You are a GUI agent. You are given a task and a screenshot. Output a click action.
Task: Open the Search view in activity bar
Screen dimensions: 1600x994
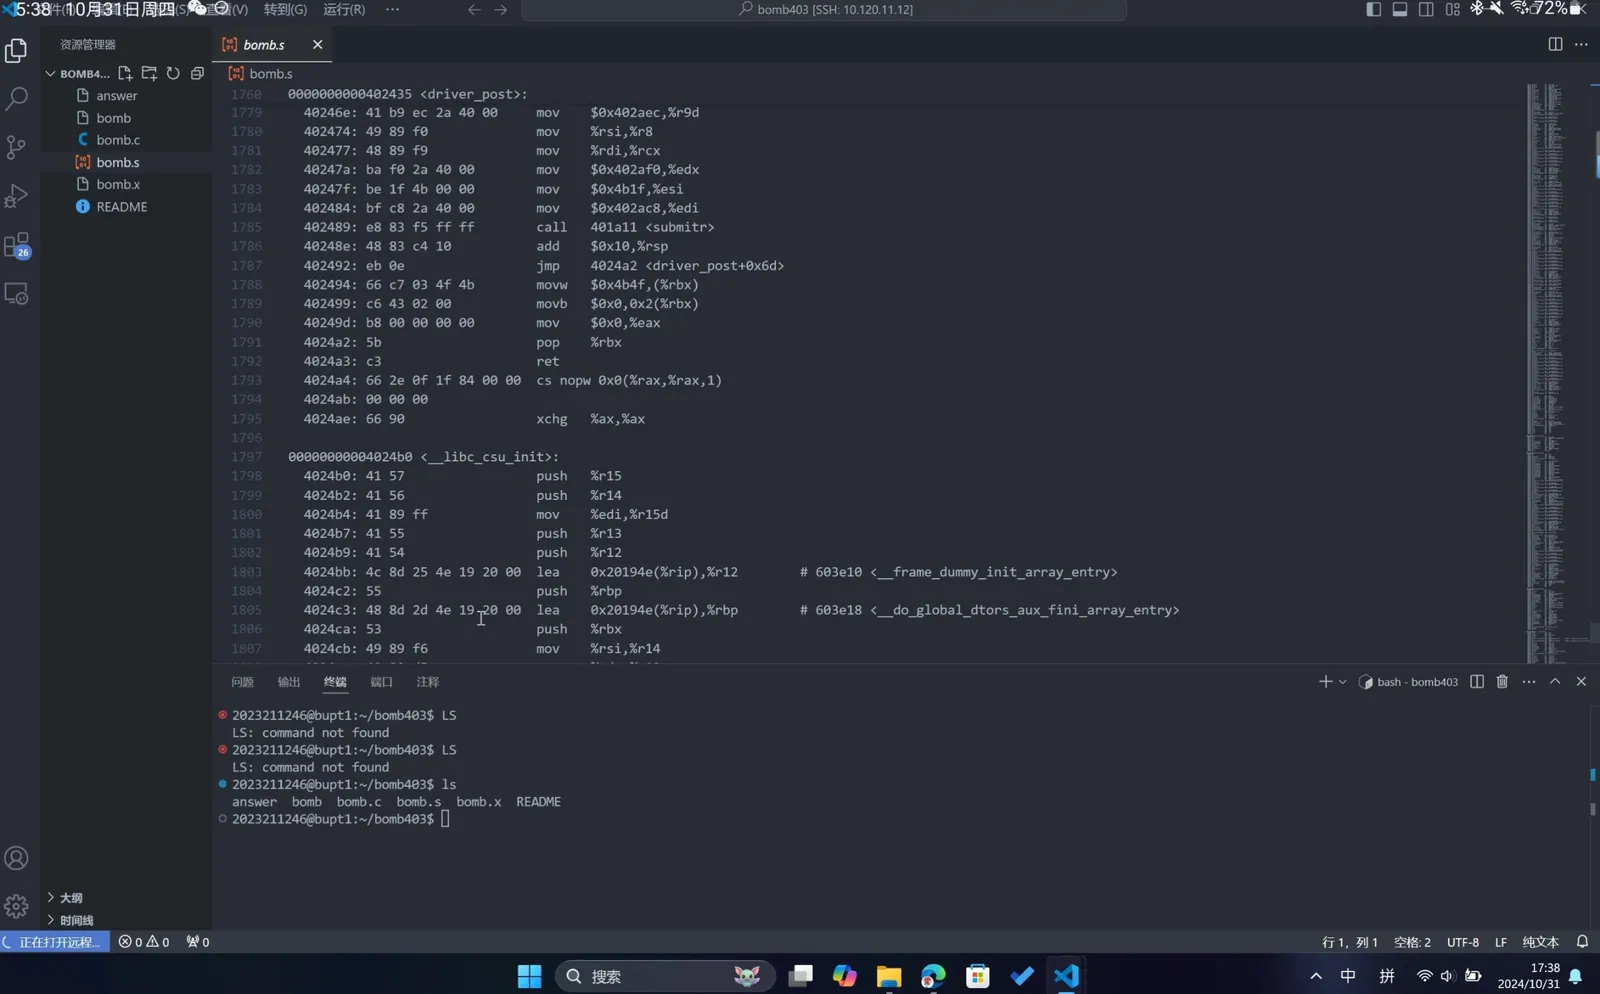[x=17, y=99]
